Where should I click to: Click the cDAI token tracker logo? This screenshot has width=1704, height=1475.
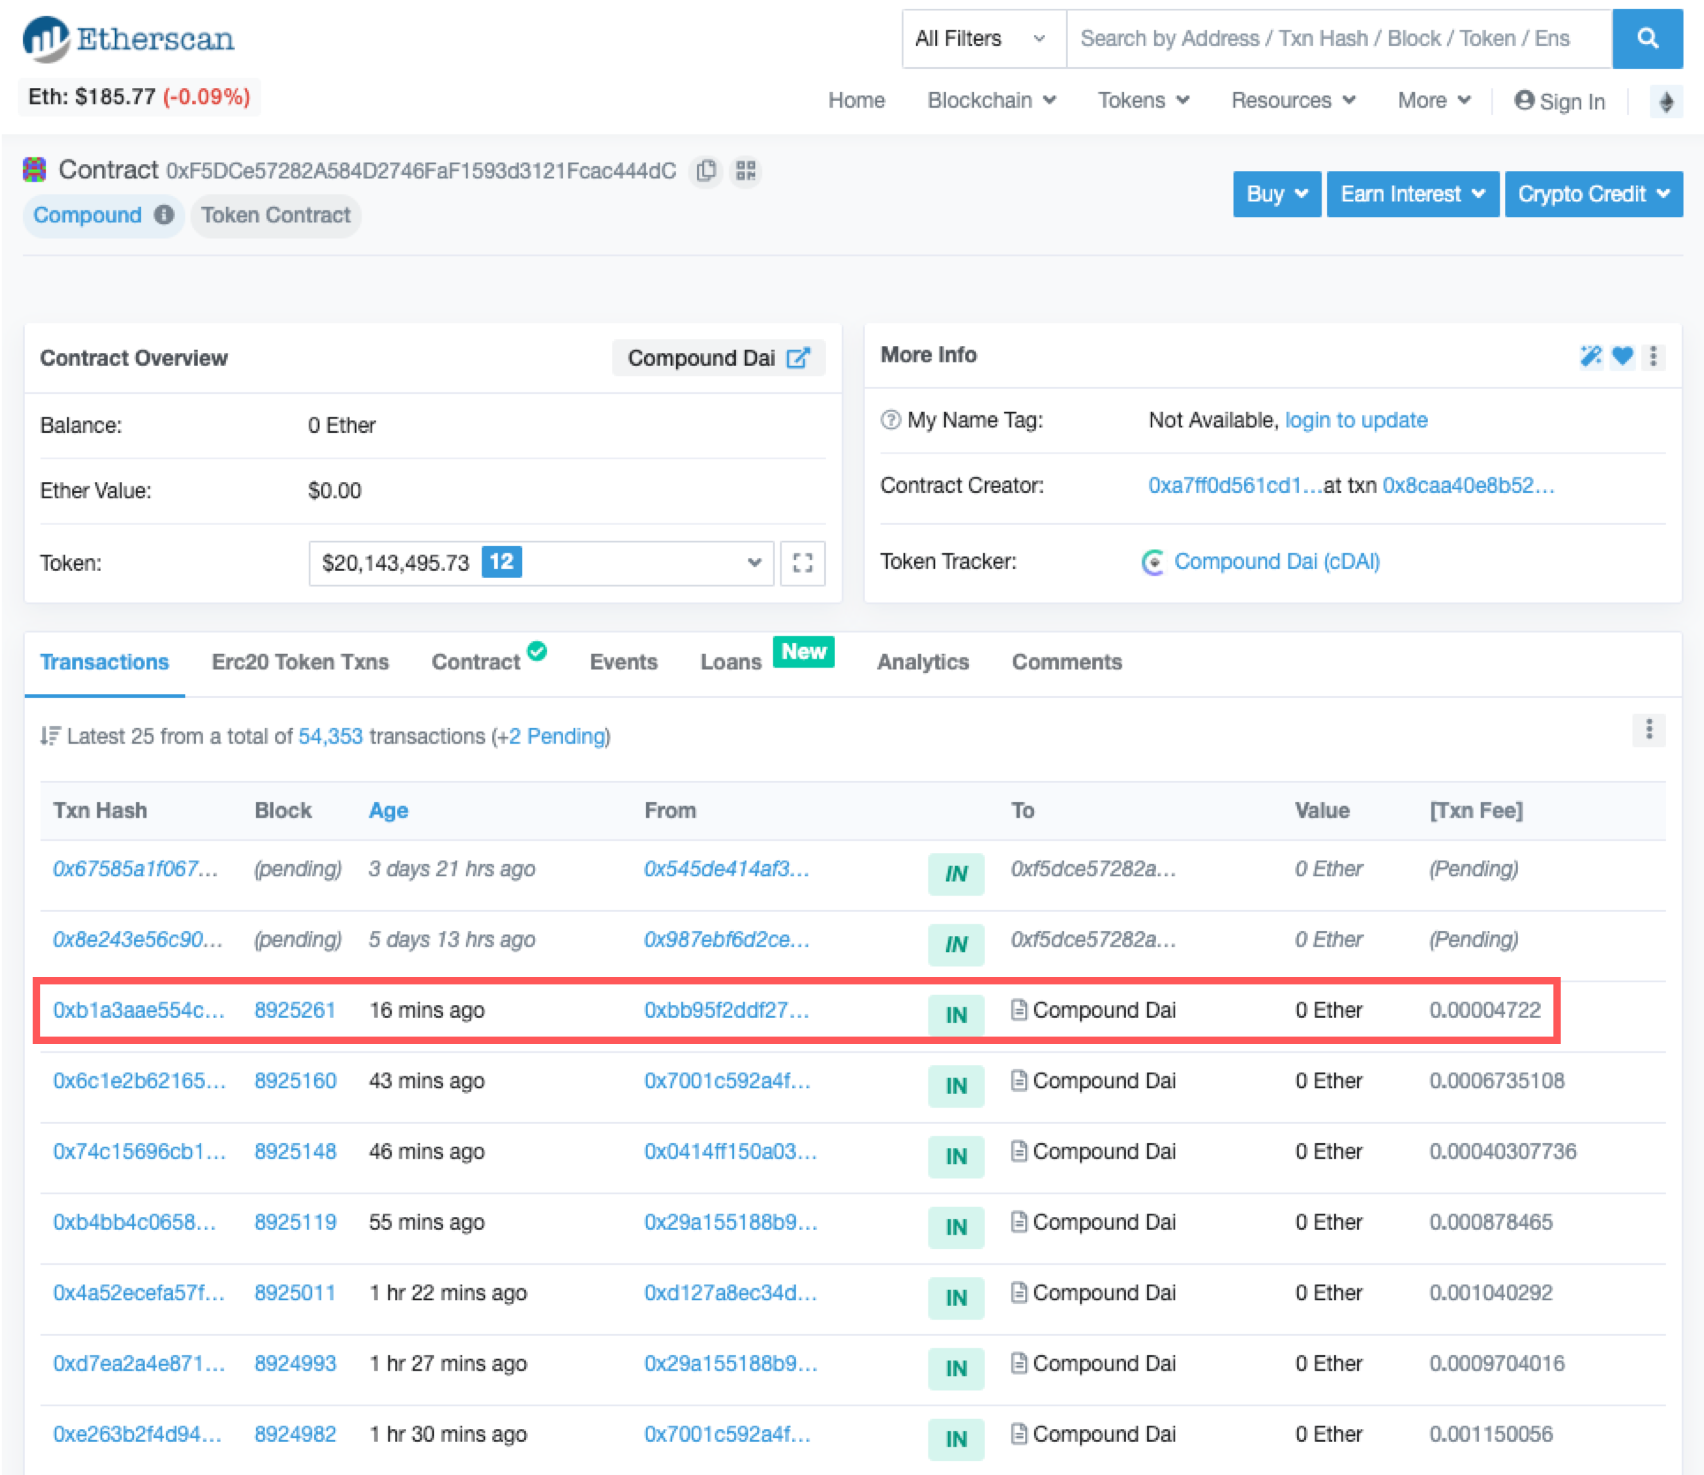pyautogui.click(x=1153, y=562)
